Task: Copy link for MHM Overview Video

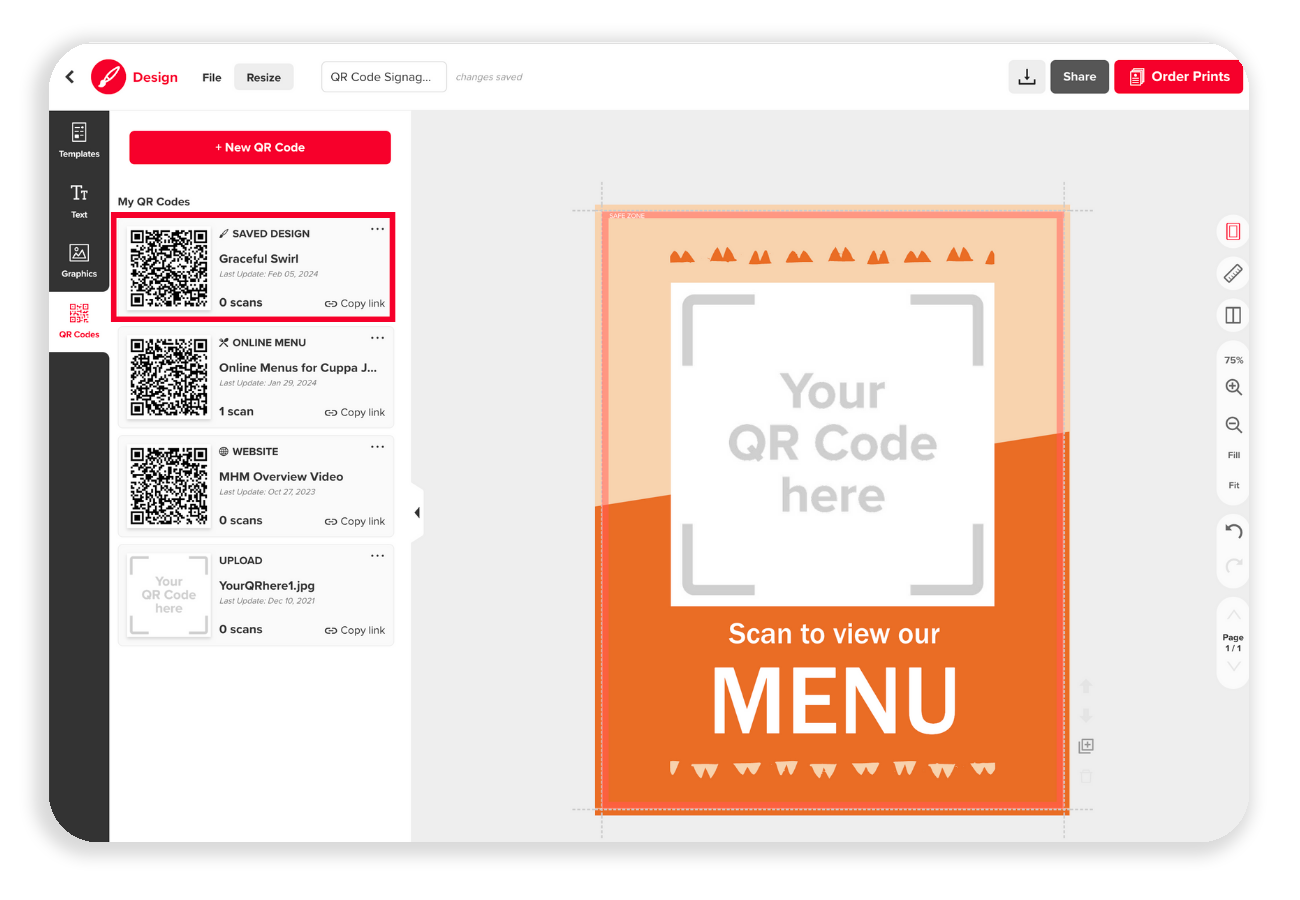Action: point(355,521)
